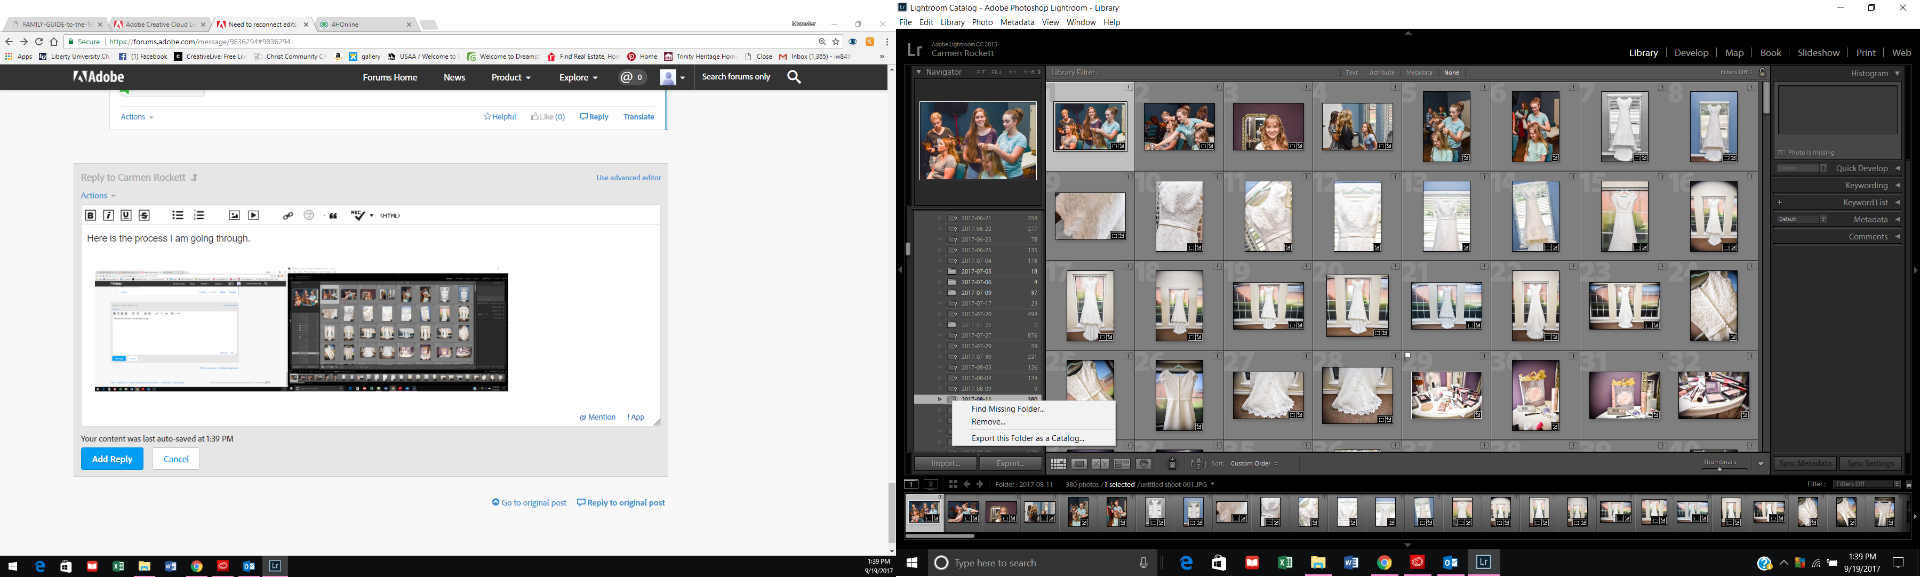Click the filmstrip grid shortcut icon
The height and width of the screenshot is (577, 1920).
952,484
